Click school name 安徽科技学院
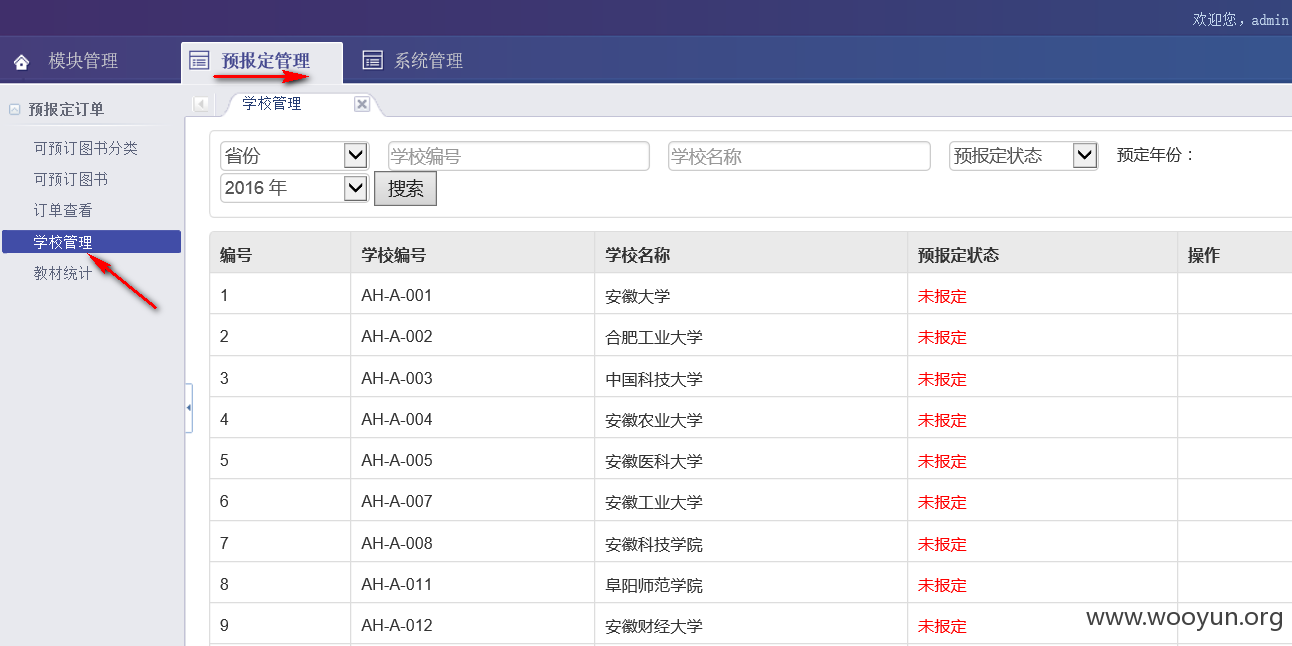This screenshot has height=646, width=1292. pyautogui.click(x=654, y=544)
